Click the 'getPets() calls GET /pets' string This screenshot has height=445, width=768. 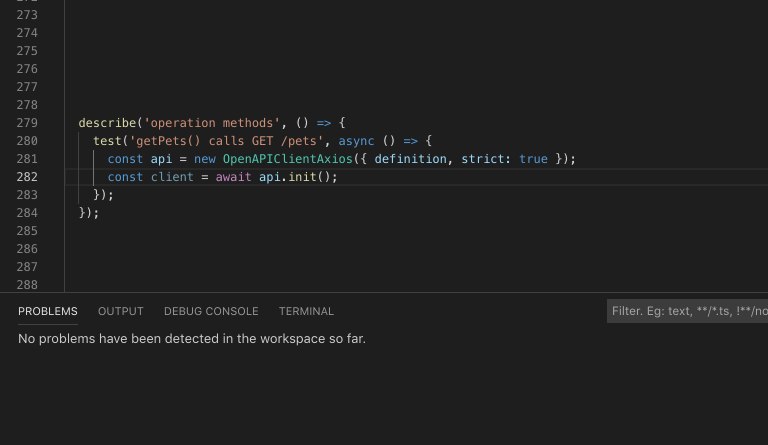click(226, 141)
